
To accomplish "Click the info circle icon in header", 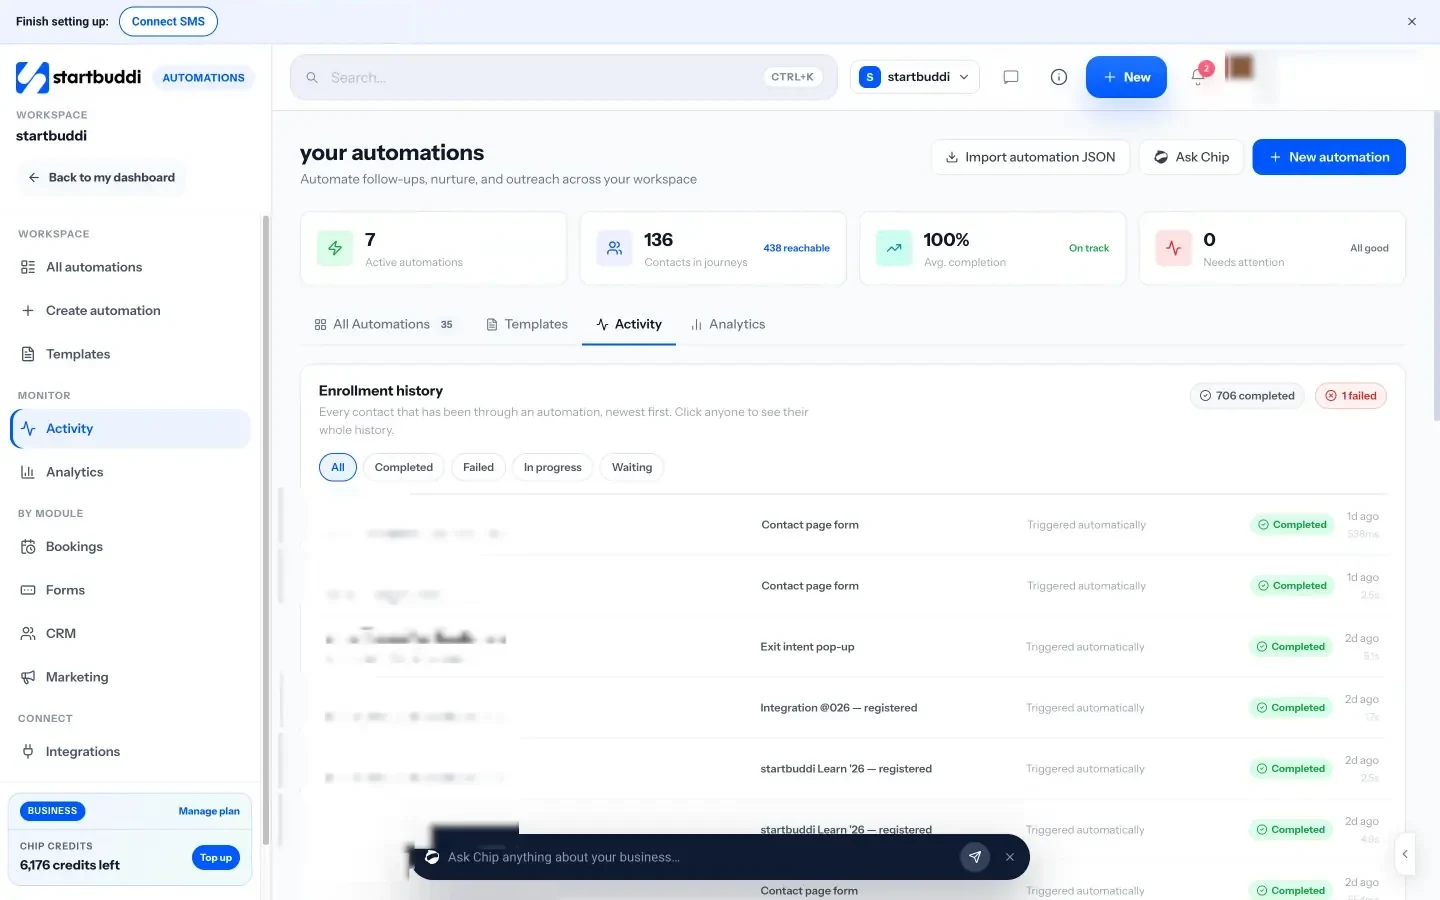I will pos(1059,77).
